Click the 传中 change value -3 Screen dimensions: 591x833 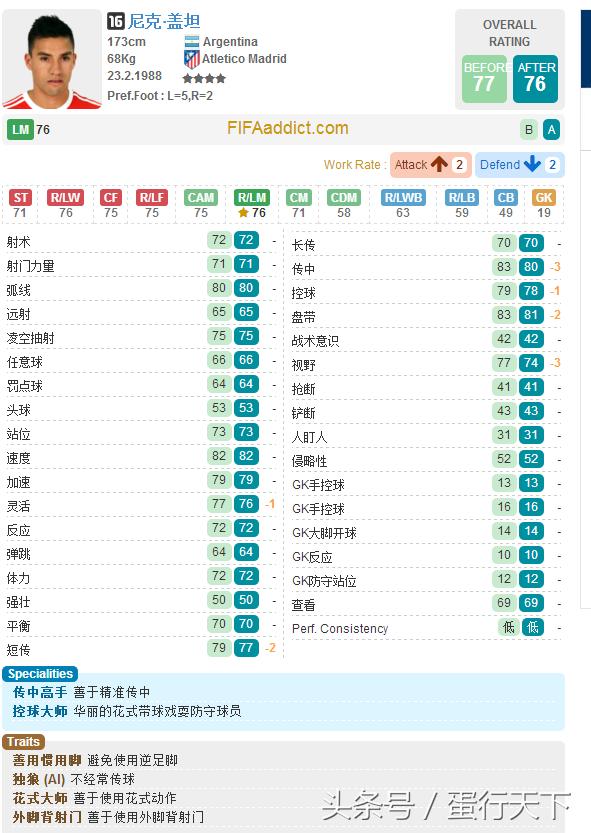[x=555, y=267]
